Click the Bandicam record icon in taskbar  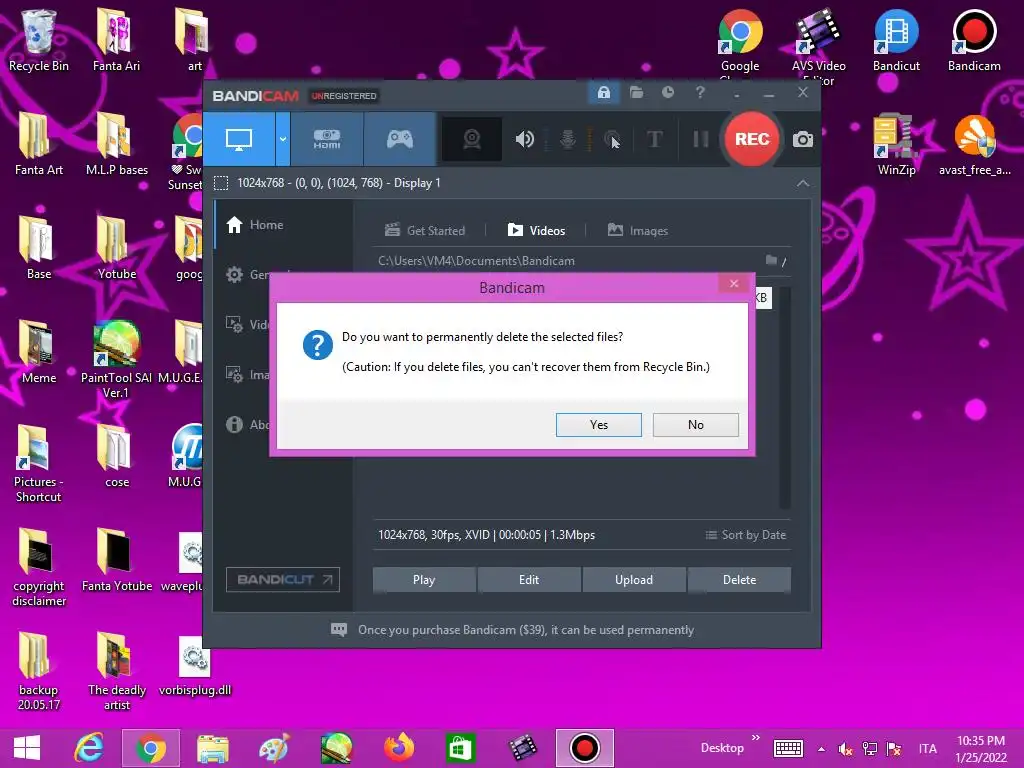coord(584,748)
